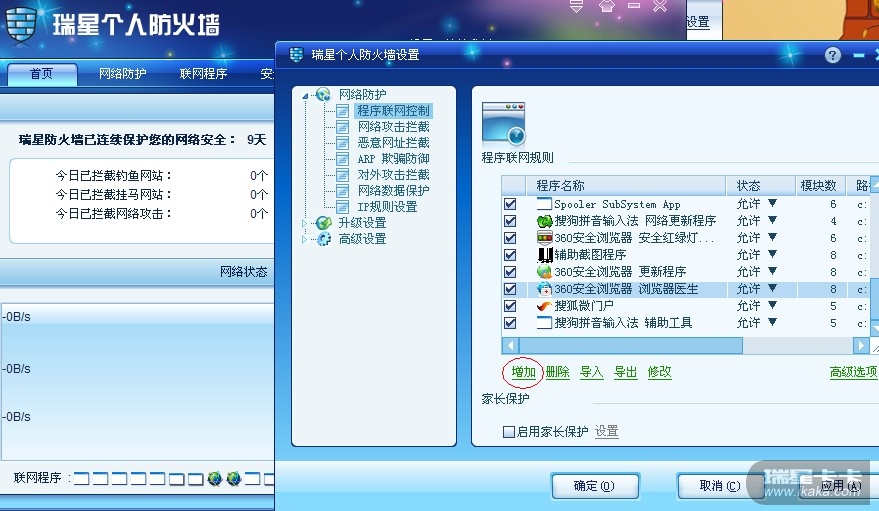Expand the 高级设置 tree node
The width and height of the screenshot is (879, 511).
click(x=304, y=239)
